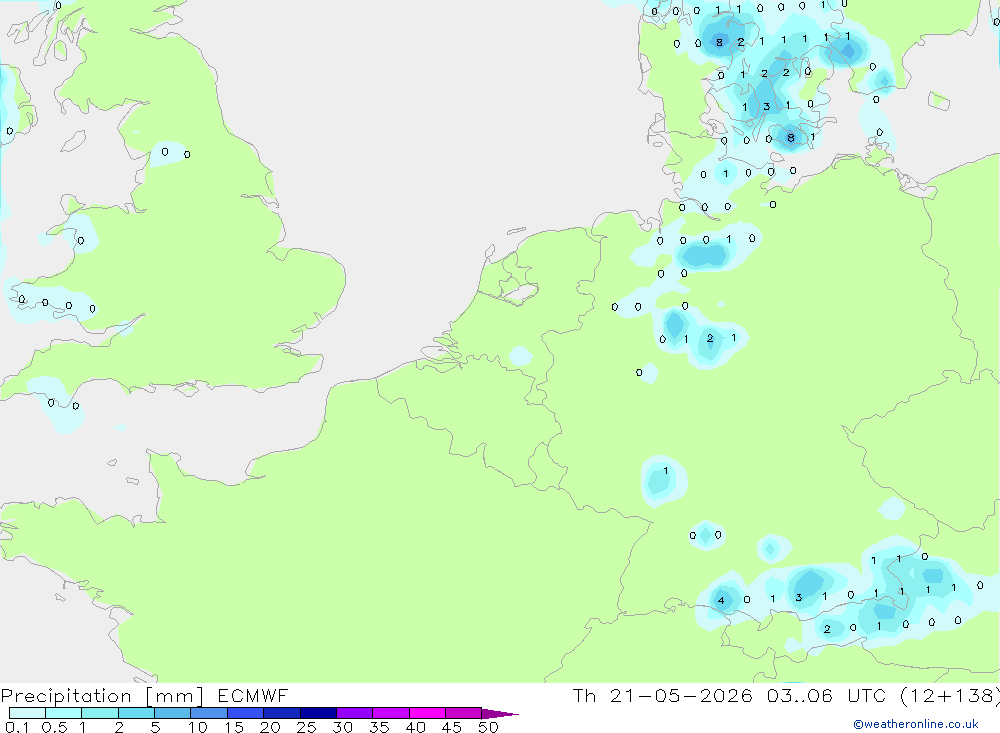Screen dimensions: 1000x733
Task: Select the 15–20 mm legend color box
Action: (x=245, y=713)
